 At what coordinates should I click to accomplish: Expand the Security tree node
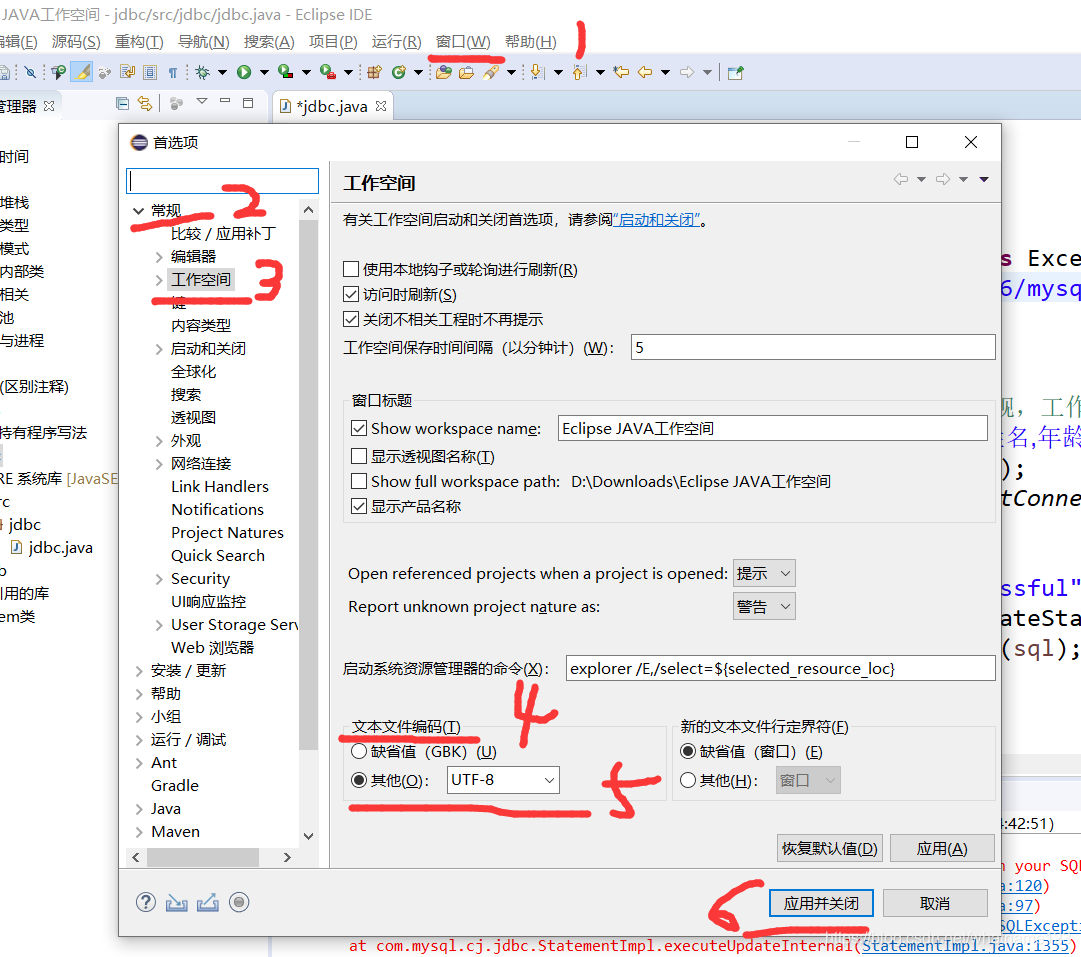click(159, 578)
